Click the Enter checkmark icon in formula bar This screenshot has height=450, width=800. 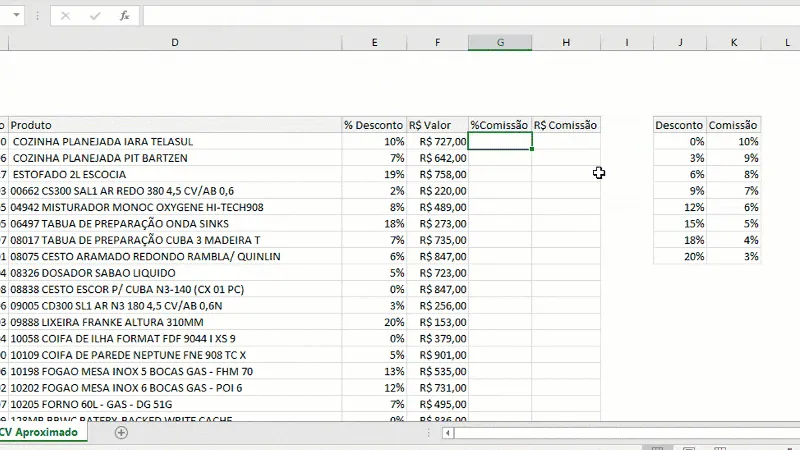[95, 16]
